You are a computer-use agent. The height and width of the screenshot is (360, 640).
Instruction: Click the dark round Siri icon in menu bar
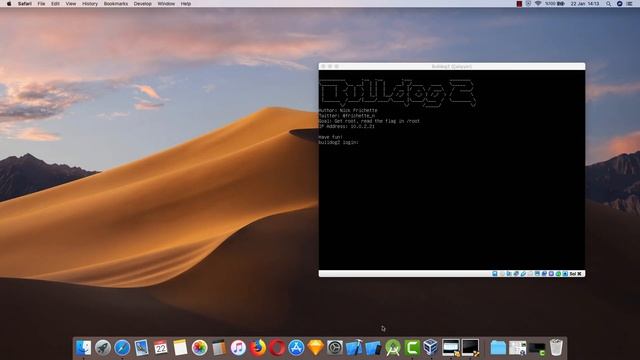[x=619, y=4]
